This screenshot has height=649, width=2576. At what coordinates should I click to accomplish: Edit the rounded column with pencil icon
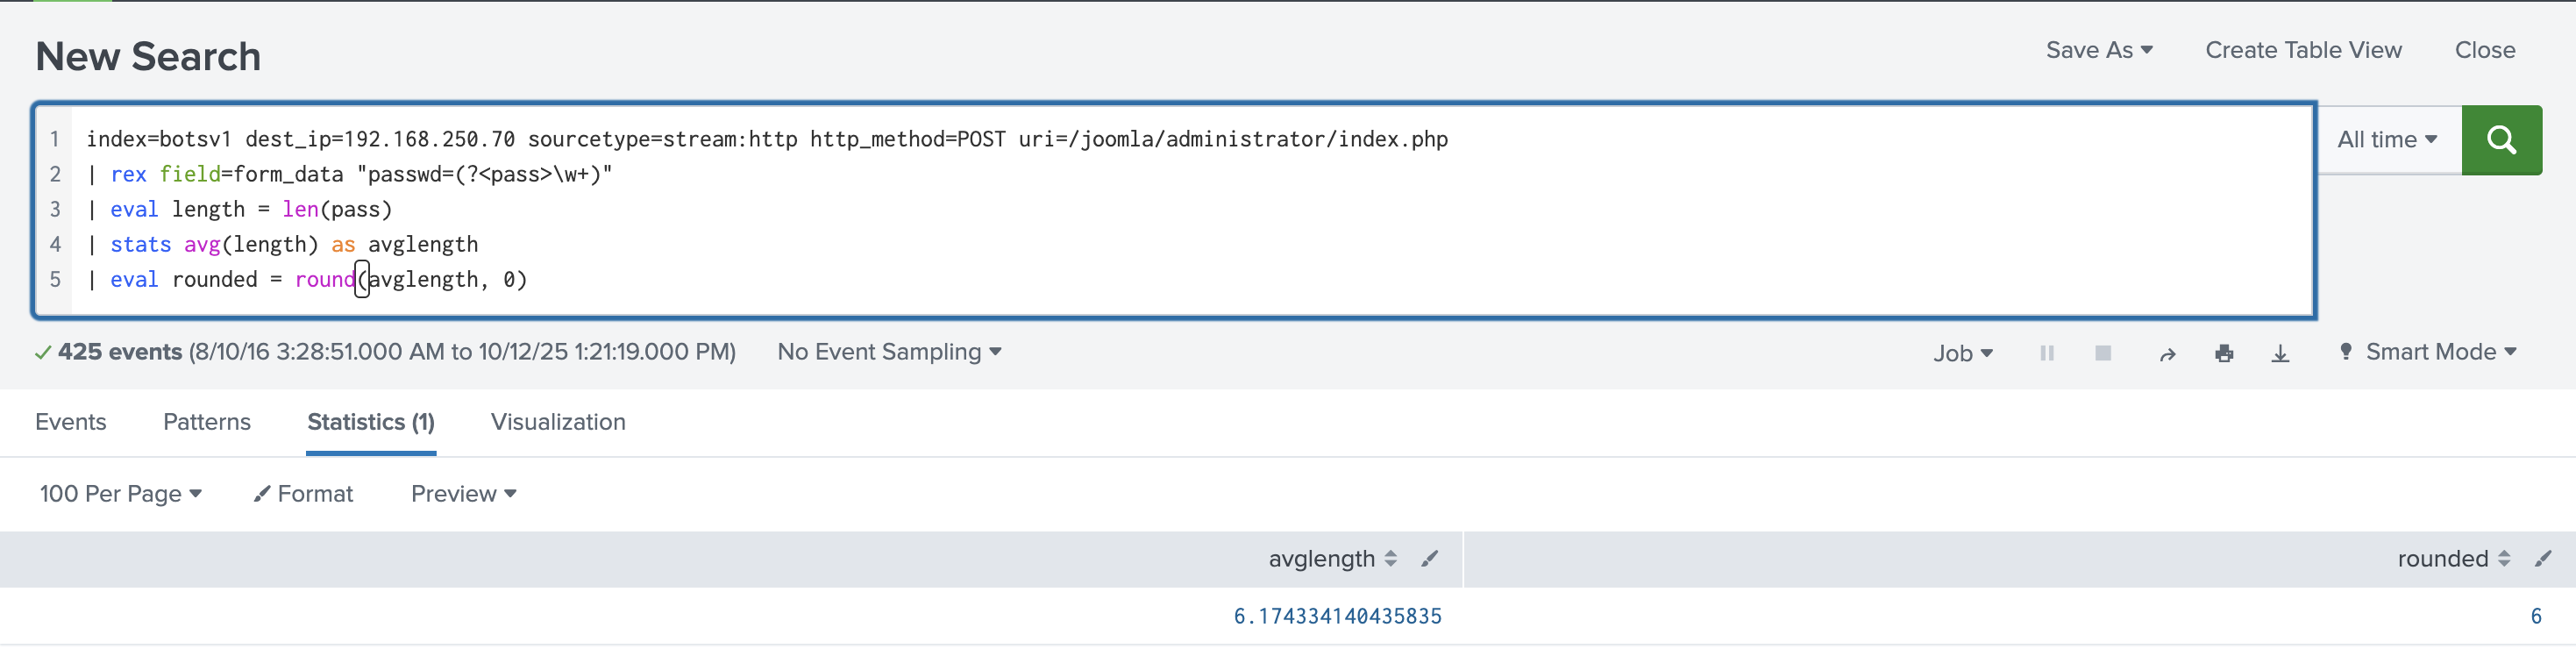pyautogui.click(x=2542, y=559)
